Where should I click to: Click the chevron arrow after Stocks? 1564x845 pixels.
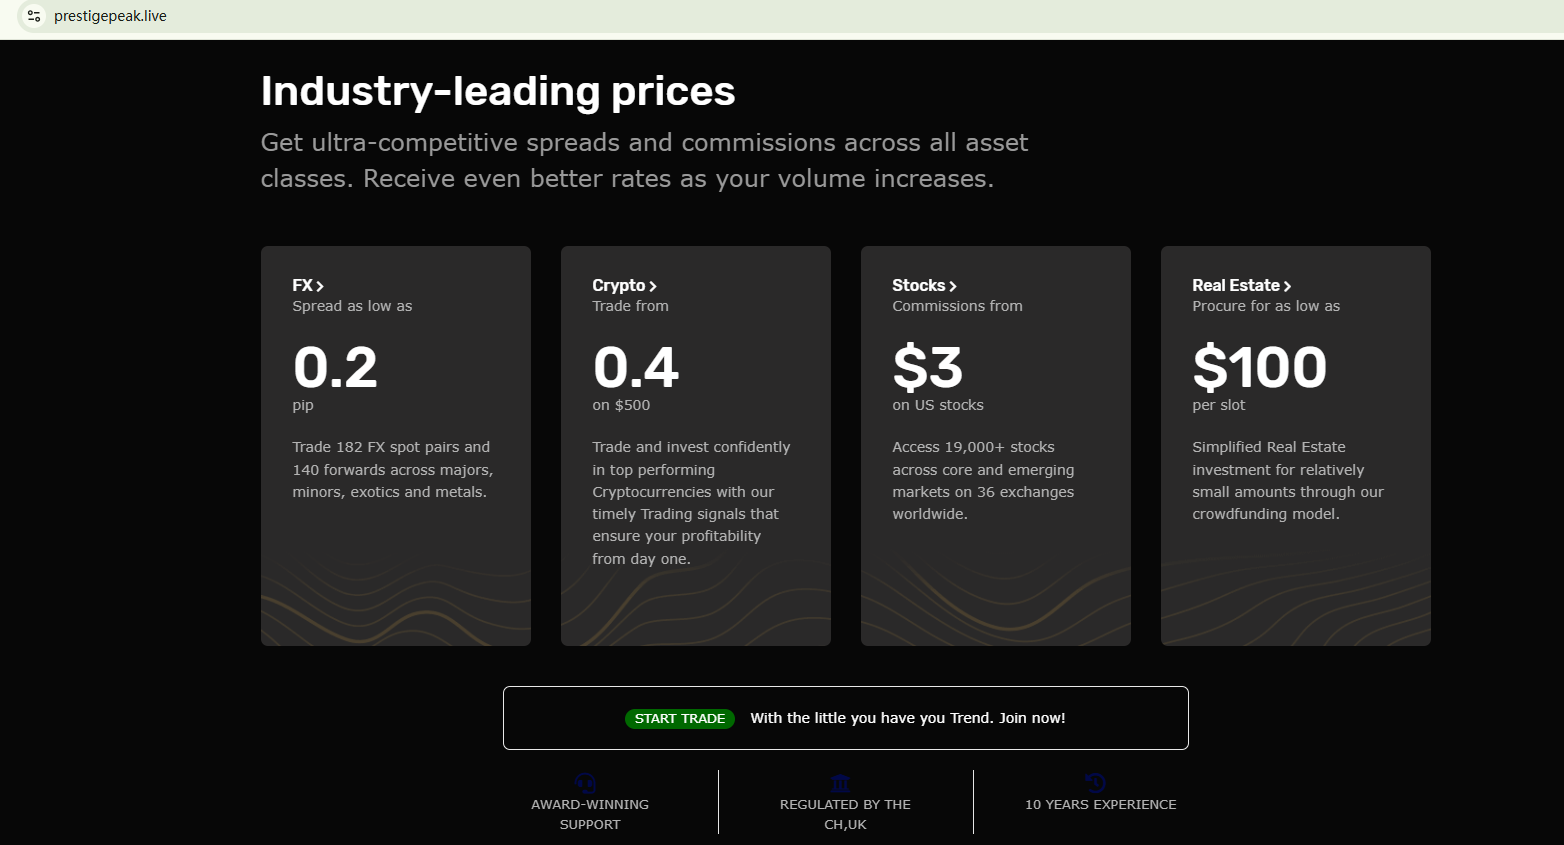pyautogui.click(x=953, y=286)
